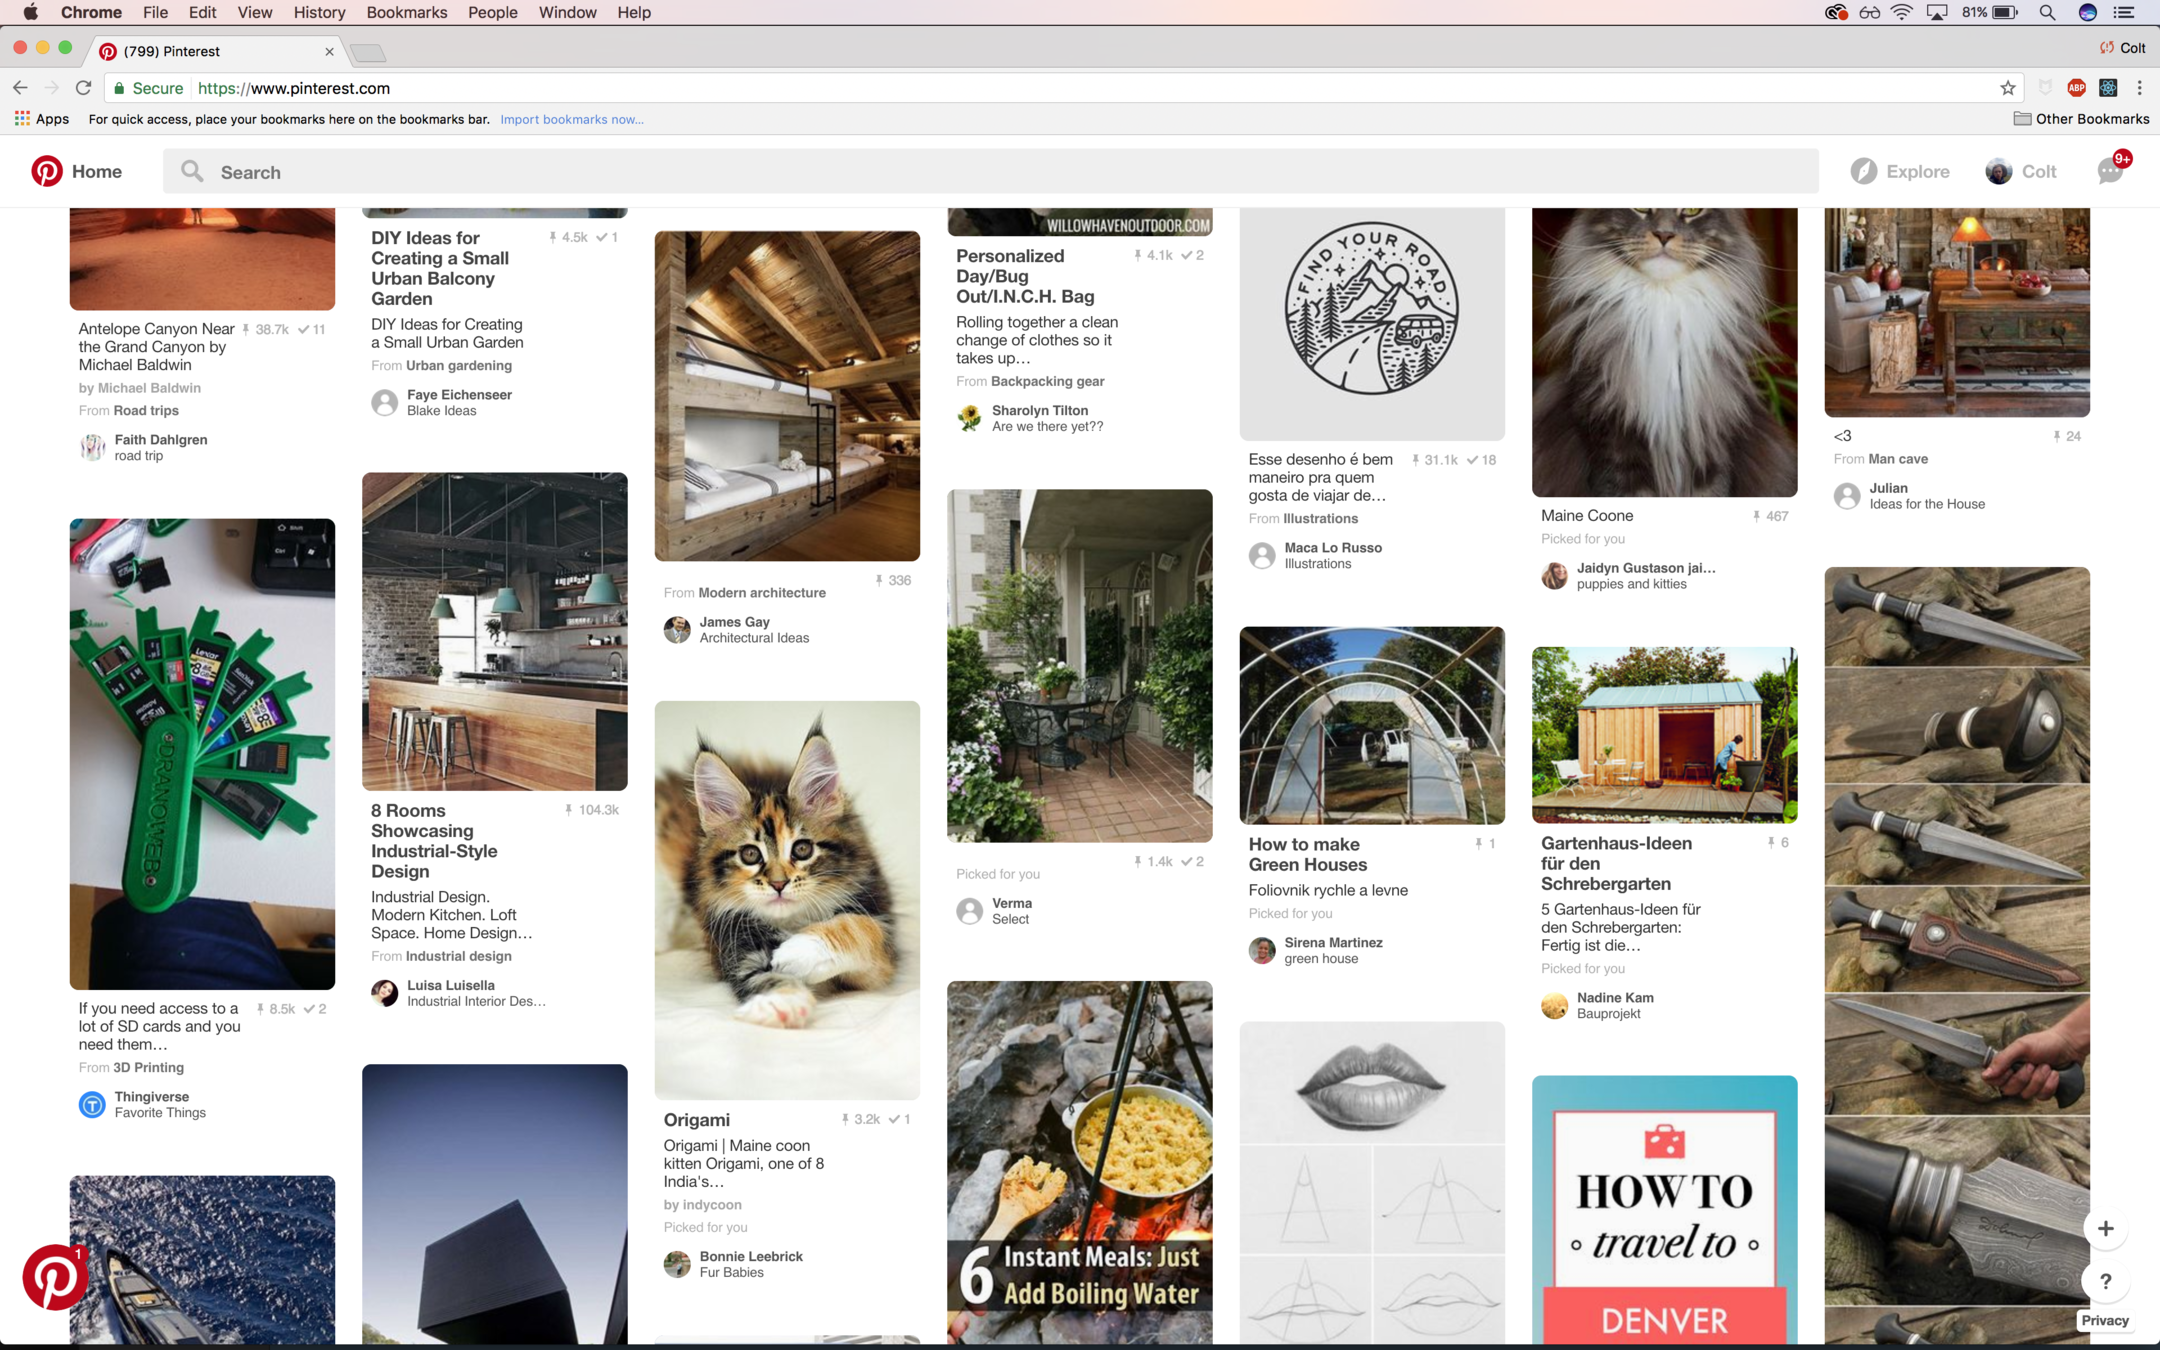The image size is (2160, 1350).
Task: Open the Origami kitten pin image
Action: [x=787, y=899]
